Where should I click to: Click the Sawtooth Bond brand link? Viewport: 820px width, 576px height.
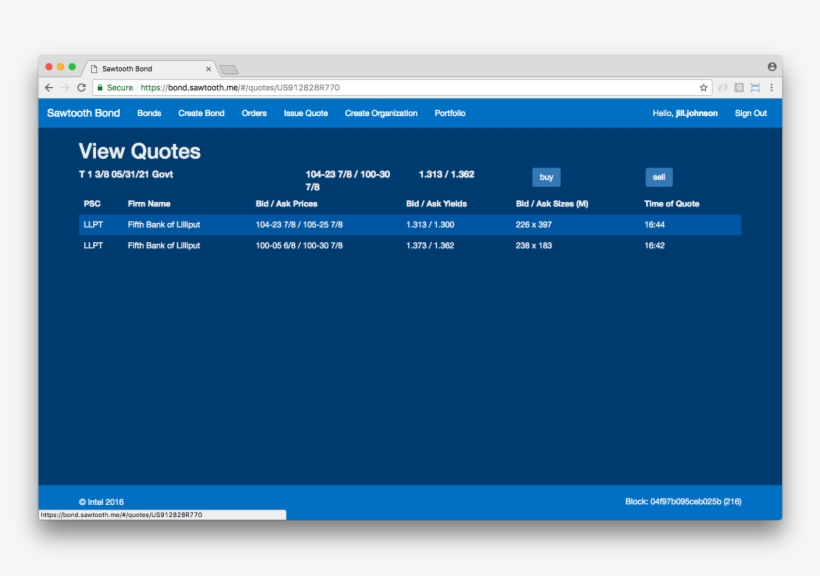click(83, 113)
